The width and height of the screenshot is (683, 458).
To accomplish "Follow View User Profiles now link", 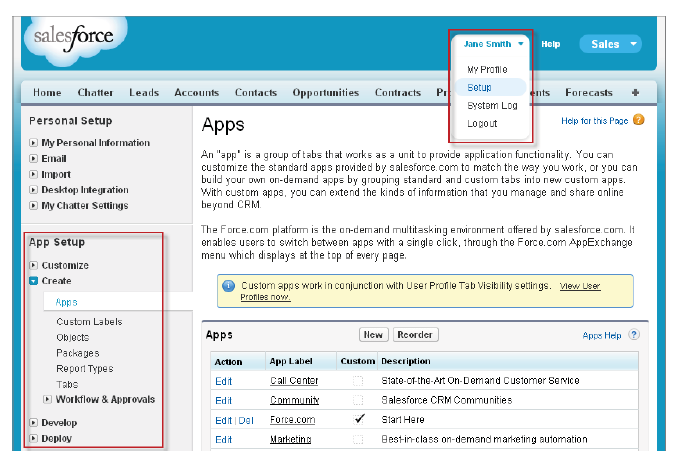I will 580,286.
